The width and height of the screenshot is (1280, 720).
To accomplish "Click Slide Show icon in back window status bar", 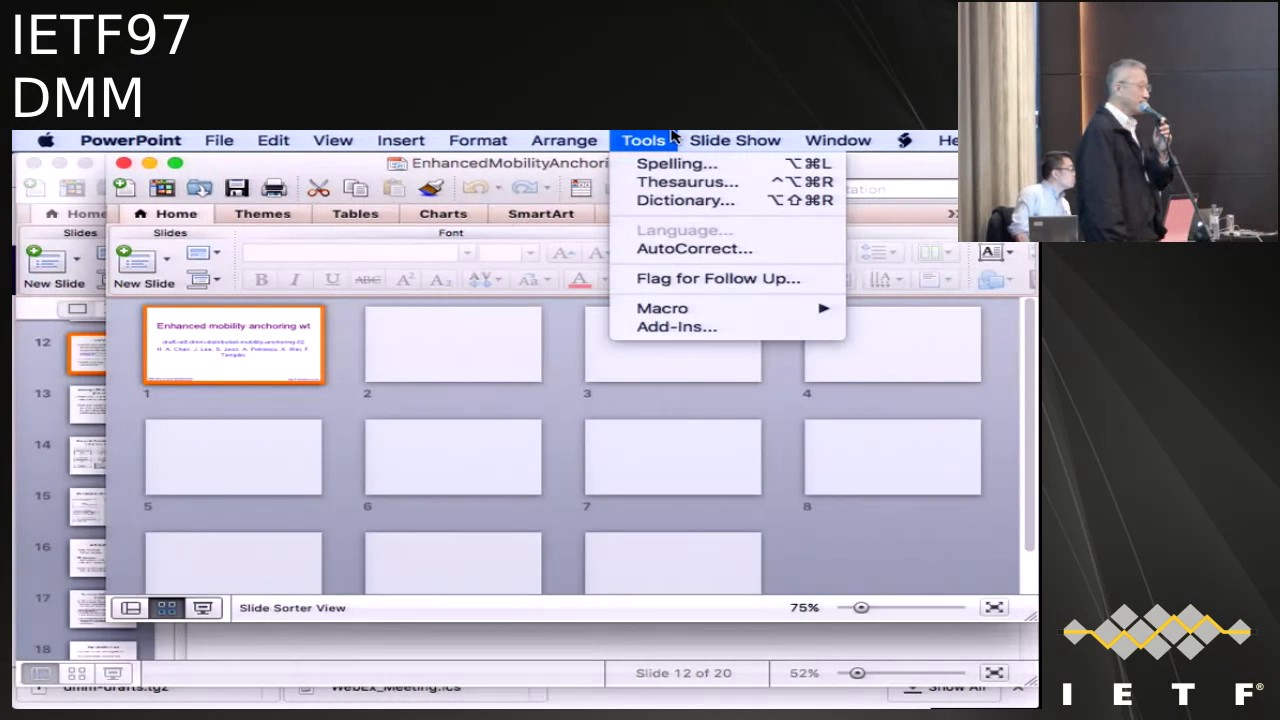I will click(113, 673).
